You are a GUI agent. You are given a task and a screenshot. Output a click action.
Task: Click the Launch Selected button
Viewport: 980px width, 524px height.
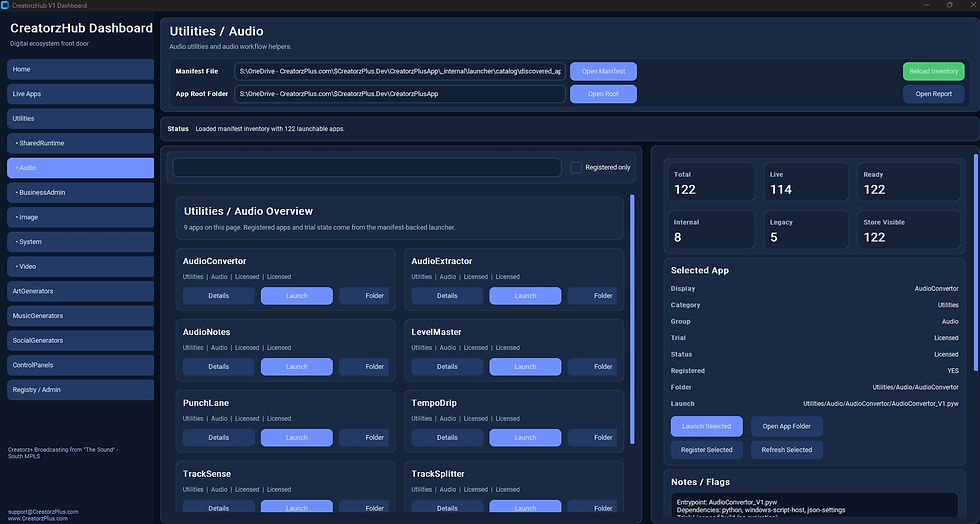706,426
